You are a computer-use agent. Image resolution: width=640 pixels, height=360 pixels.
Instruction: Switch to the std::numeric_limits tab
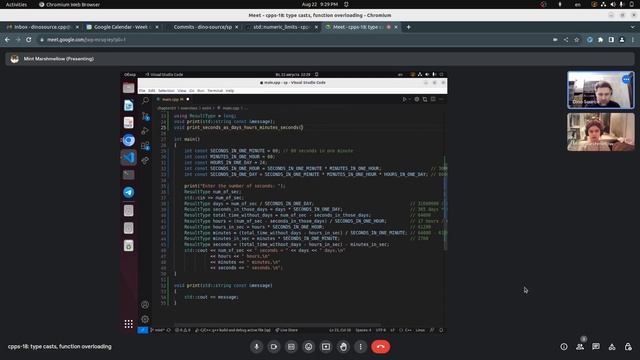point(281,27)
